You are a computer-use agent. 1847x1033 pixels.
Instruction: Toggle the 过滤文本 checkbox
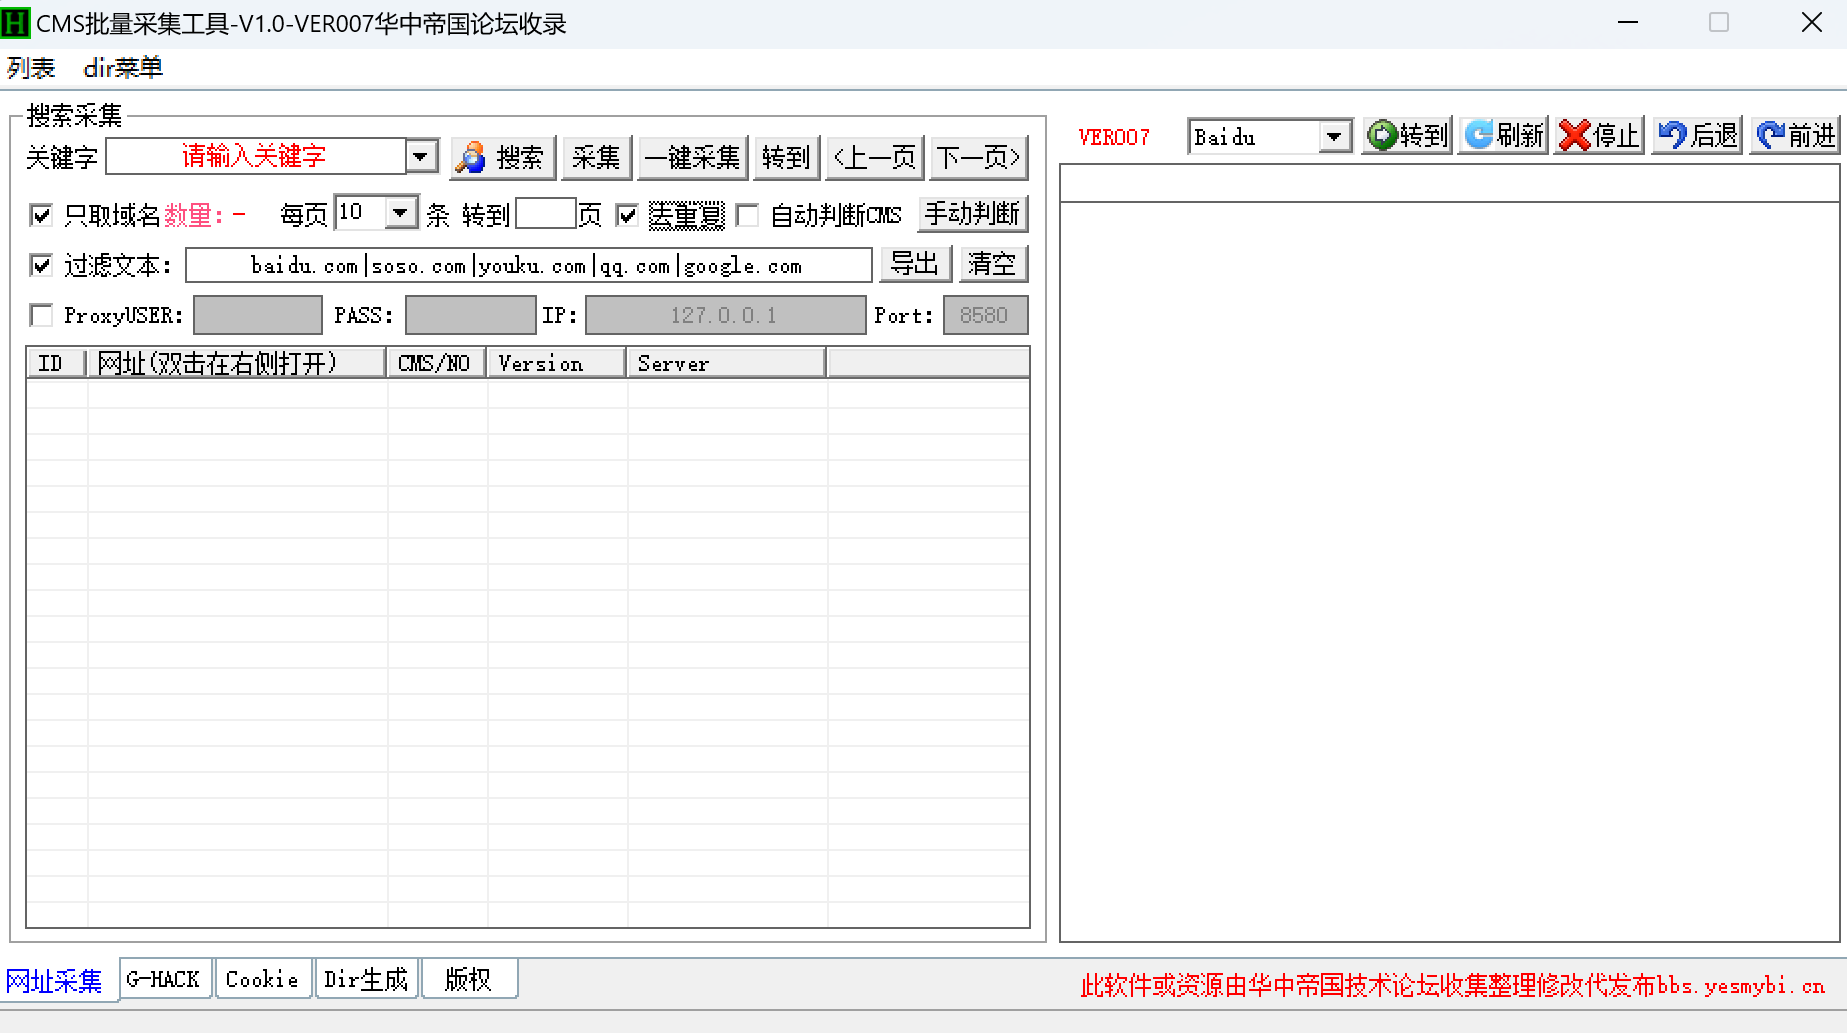click(x=42, y=265)
